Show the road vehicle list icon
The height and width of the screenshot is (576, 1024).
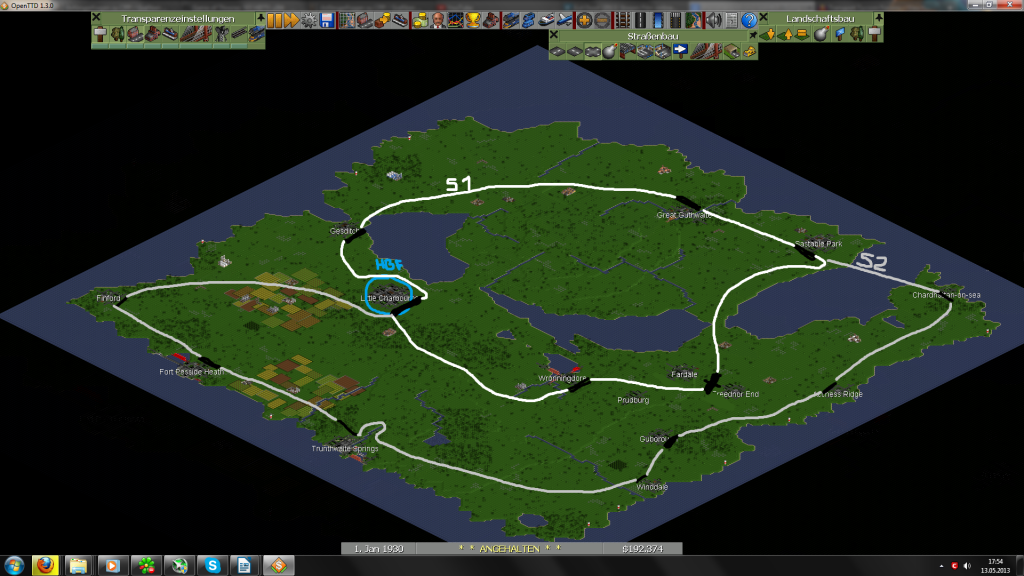click(528, 20)
